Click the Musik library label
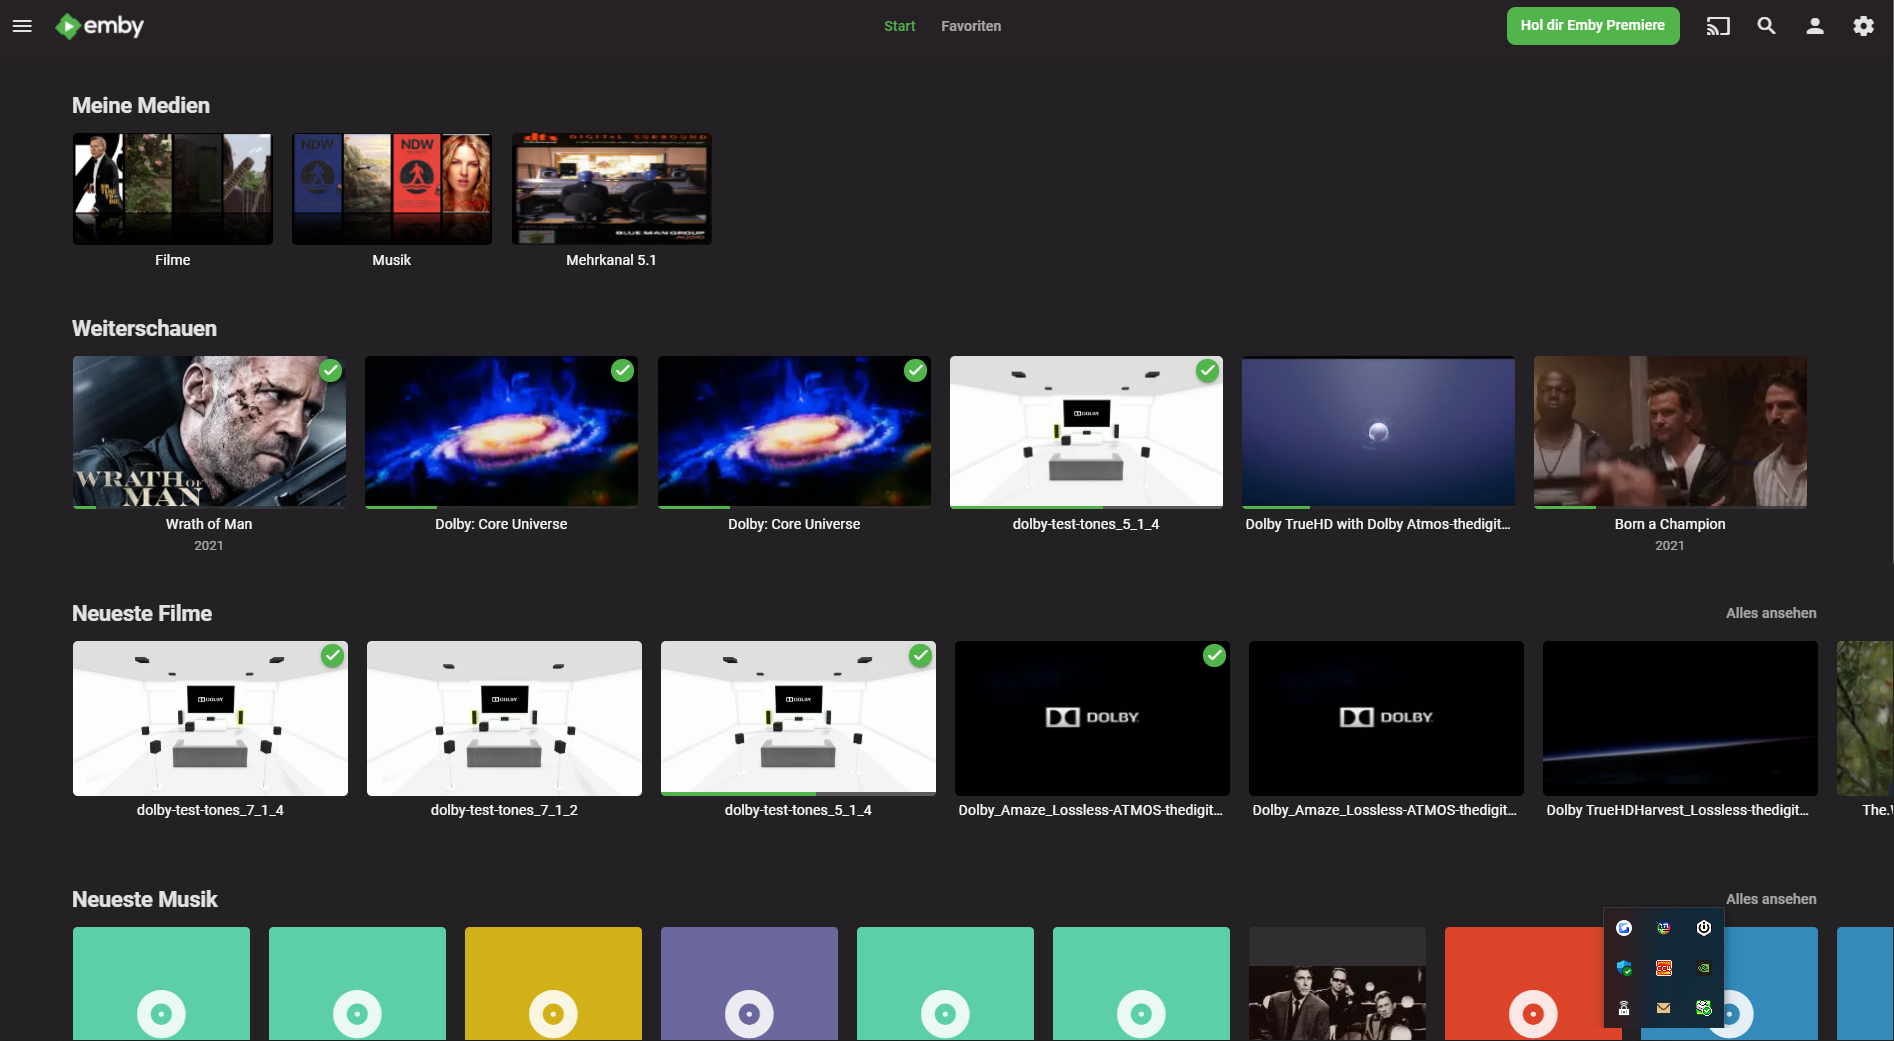The width and height of the screenshot is (1894, 1041). point(392,260)
